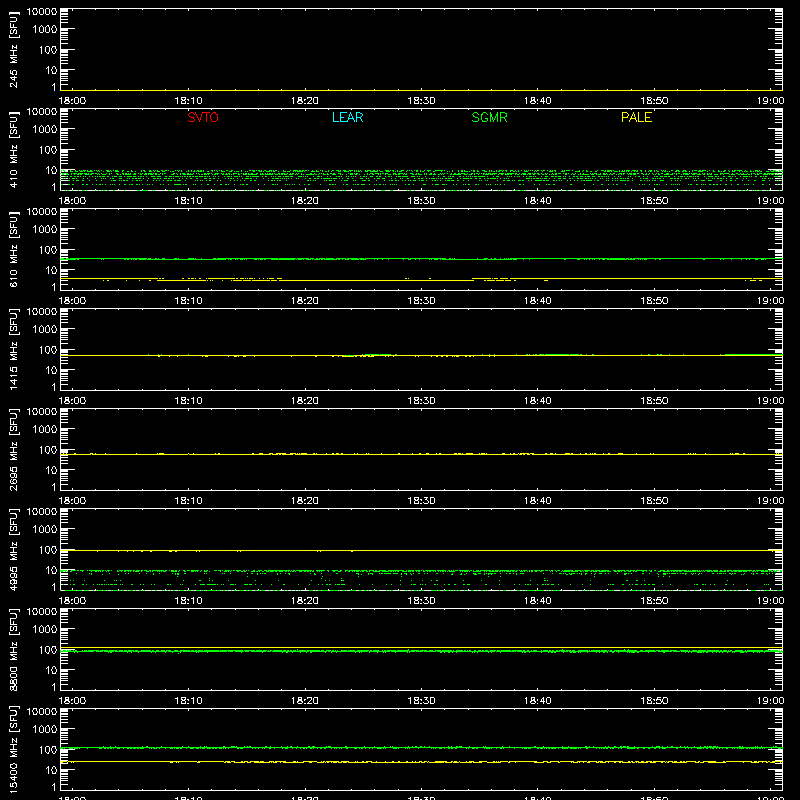Image resolution: width=800 pixels, height=800 pixels.
Task: Click the 10 tick of the 1415 MHz panel
Action: pyautogui.click(x=51, y=370)
